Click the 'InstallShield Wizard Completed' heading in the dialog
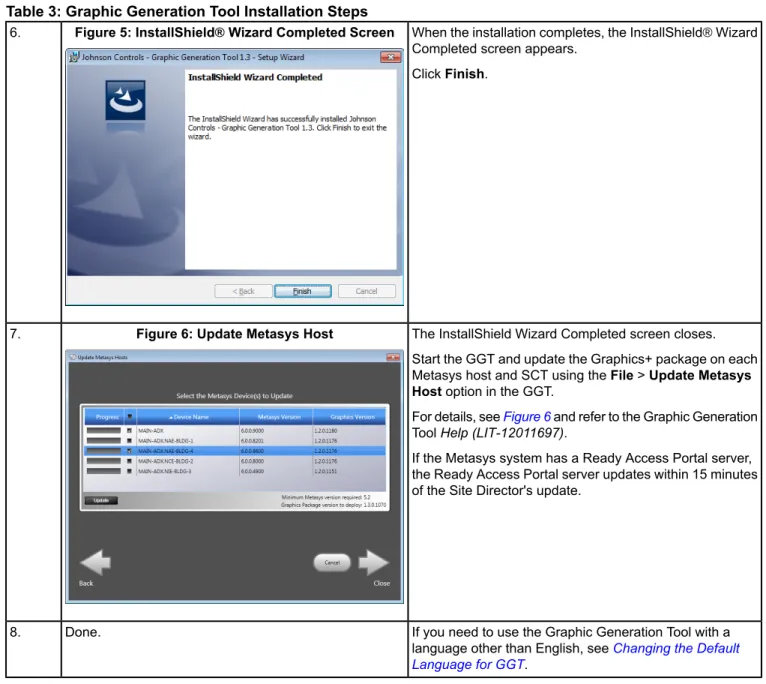Image resolution: width=766 pixels, height=684 pixels. click(255, 77)
